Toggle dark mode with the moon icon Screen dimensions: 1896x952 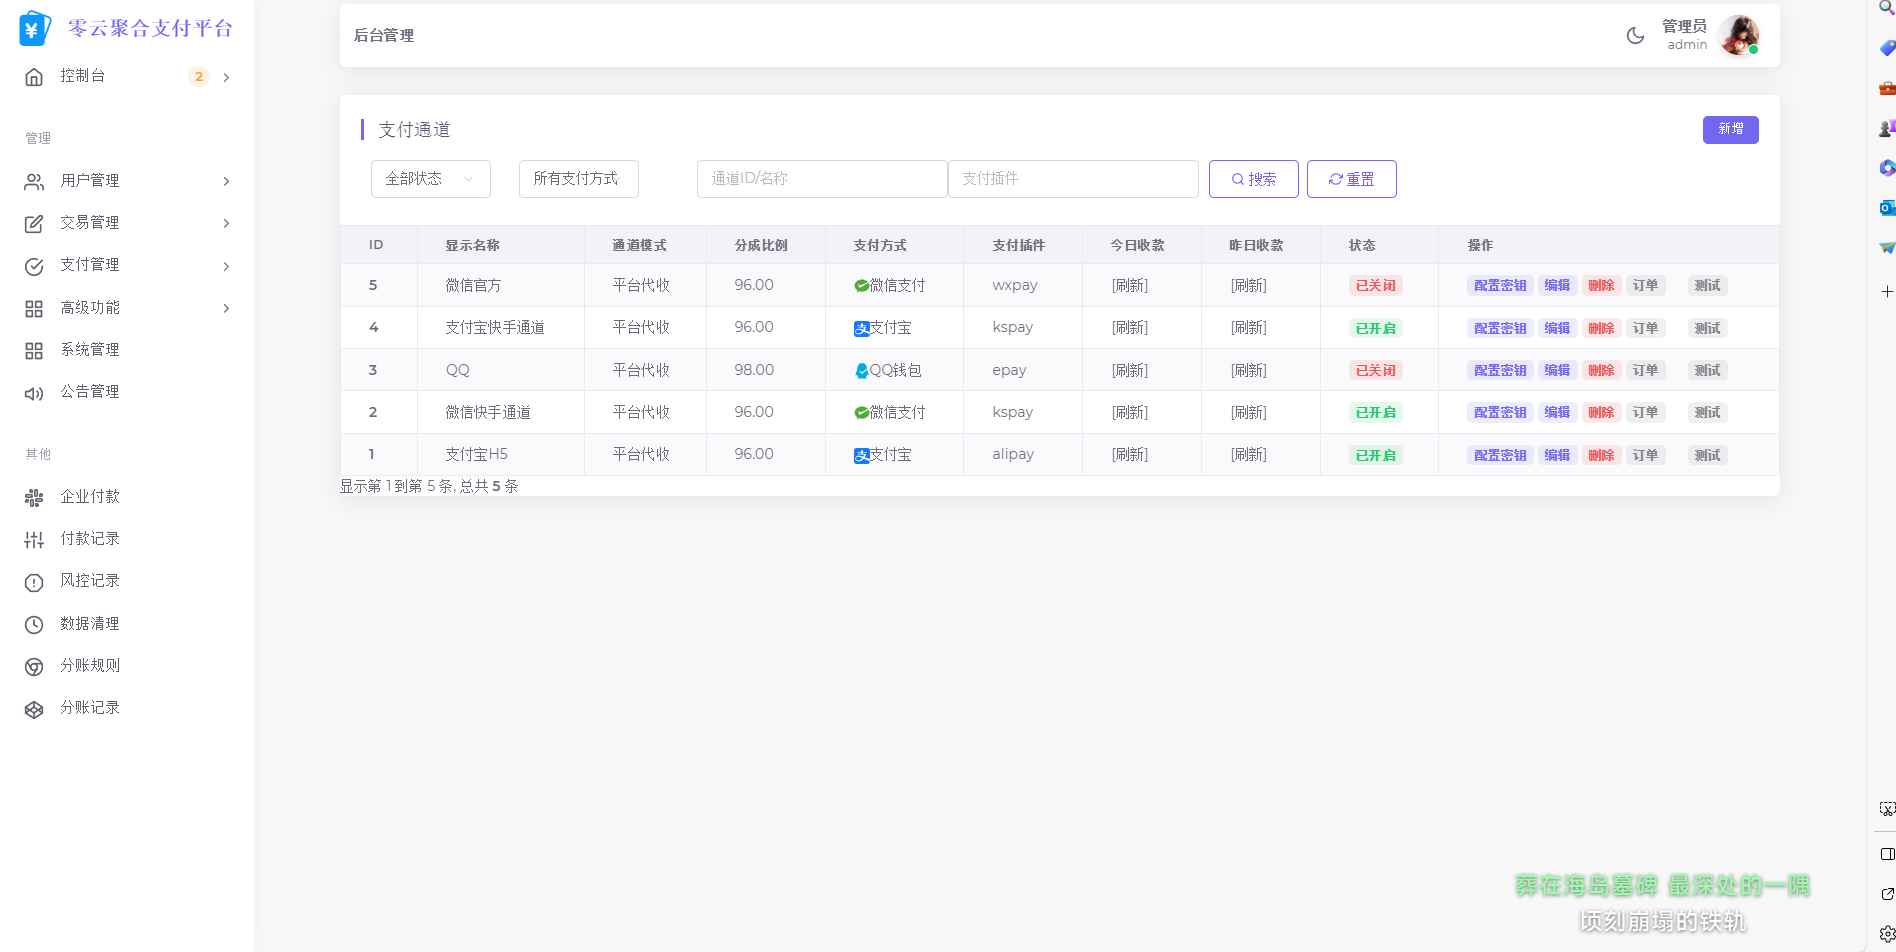pyautogui.click(x=1636, y=35)
